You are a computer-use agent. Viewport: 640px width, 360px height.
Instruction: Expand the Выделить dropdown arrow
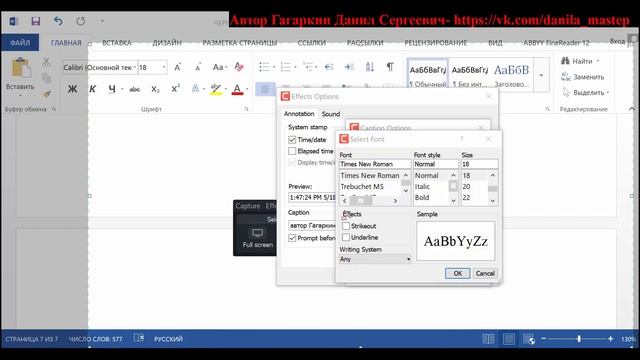[608, 93]
